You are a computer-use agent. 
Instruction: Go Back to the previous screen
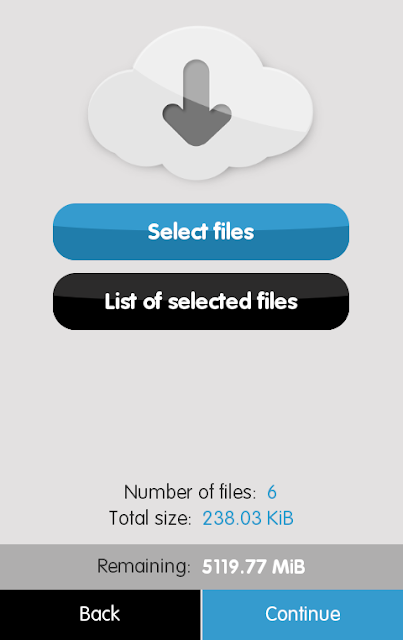click(x=100, y=614)
